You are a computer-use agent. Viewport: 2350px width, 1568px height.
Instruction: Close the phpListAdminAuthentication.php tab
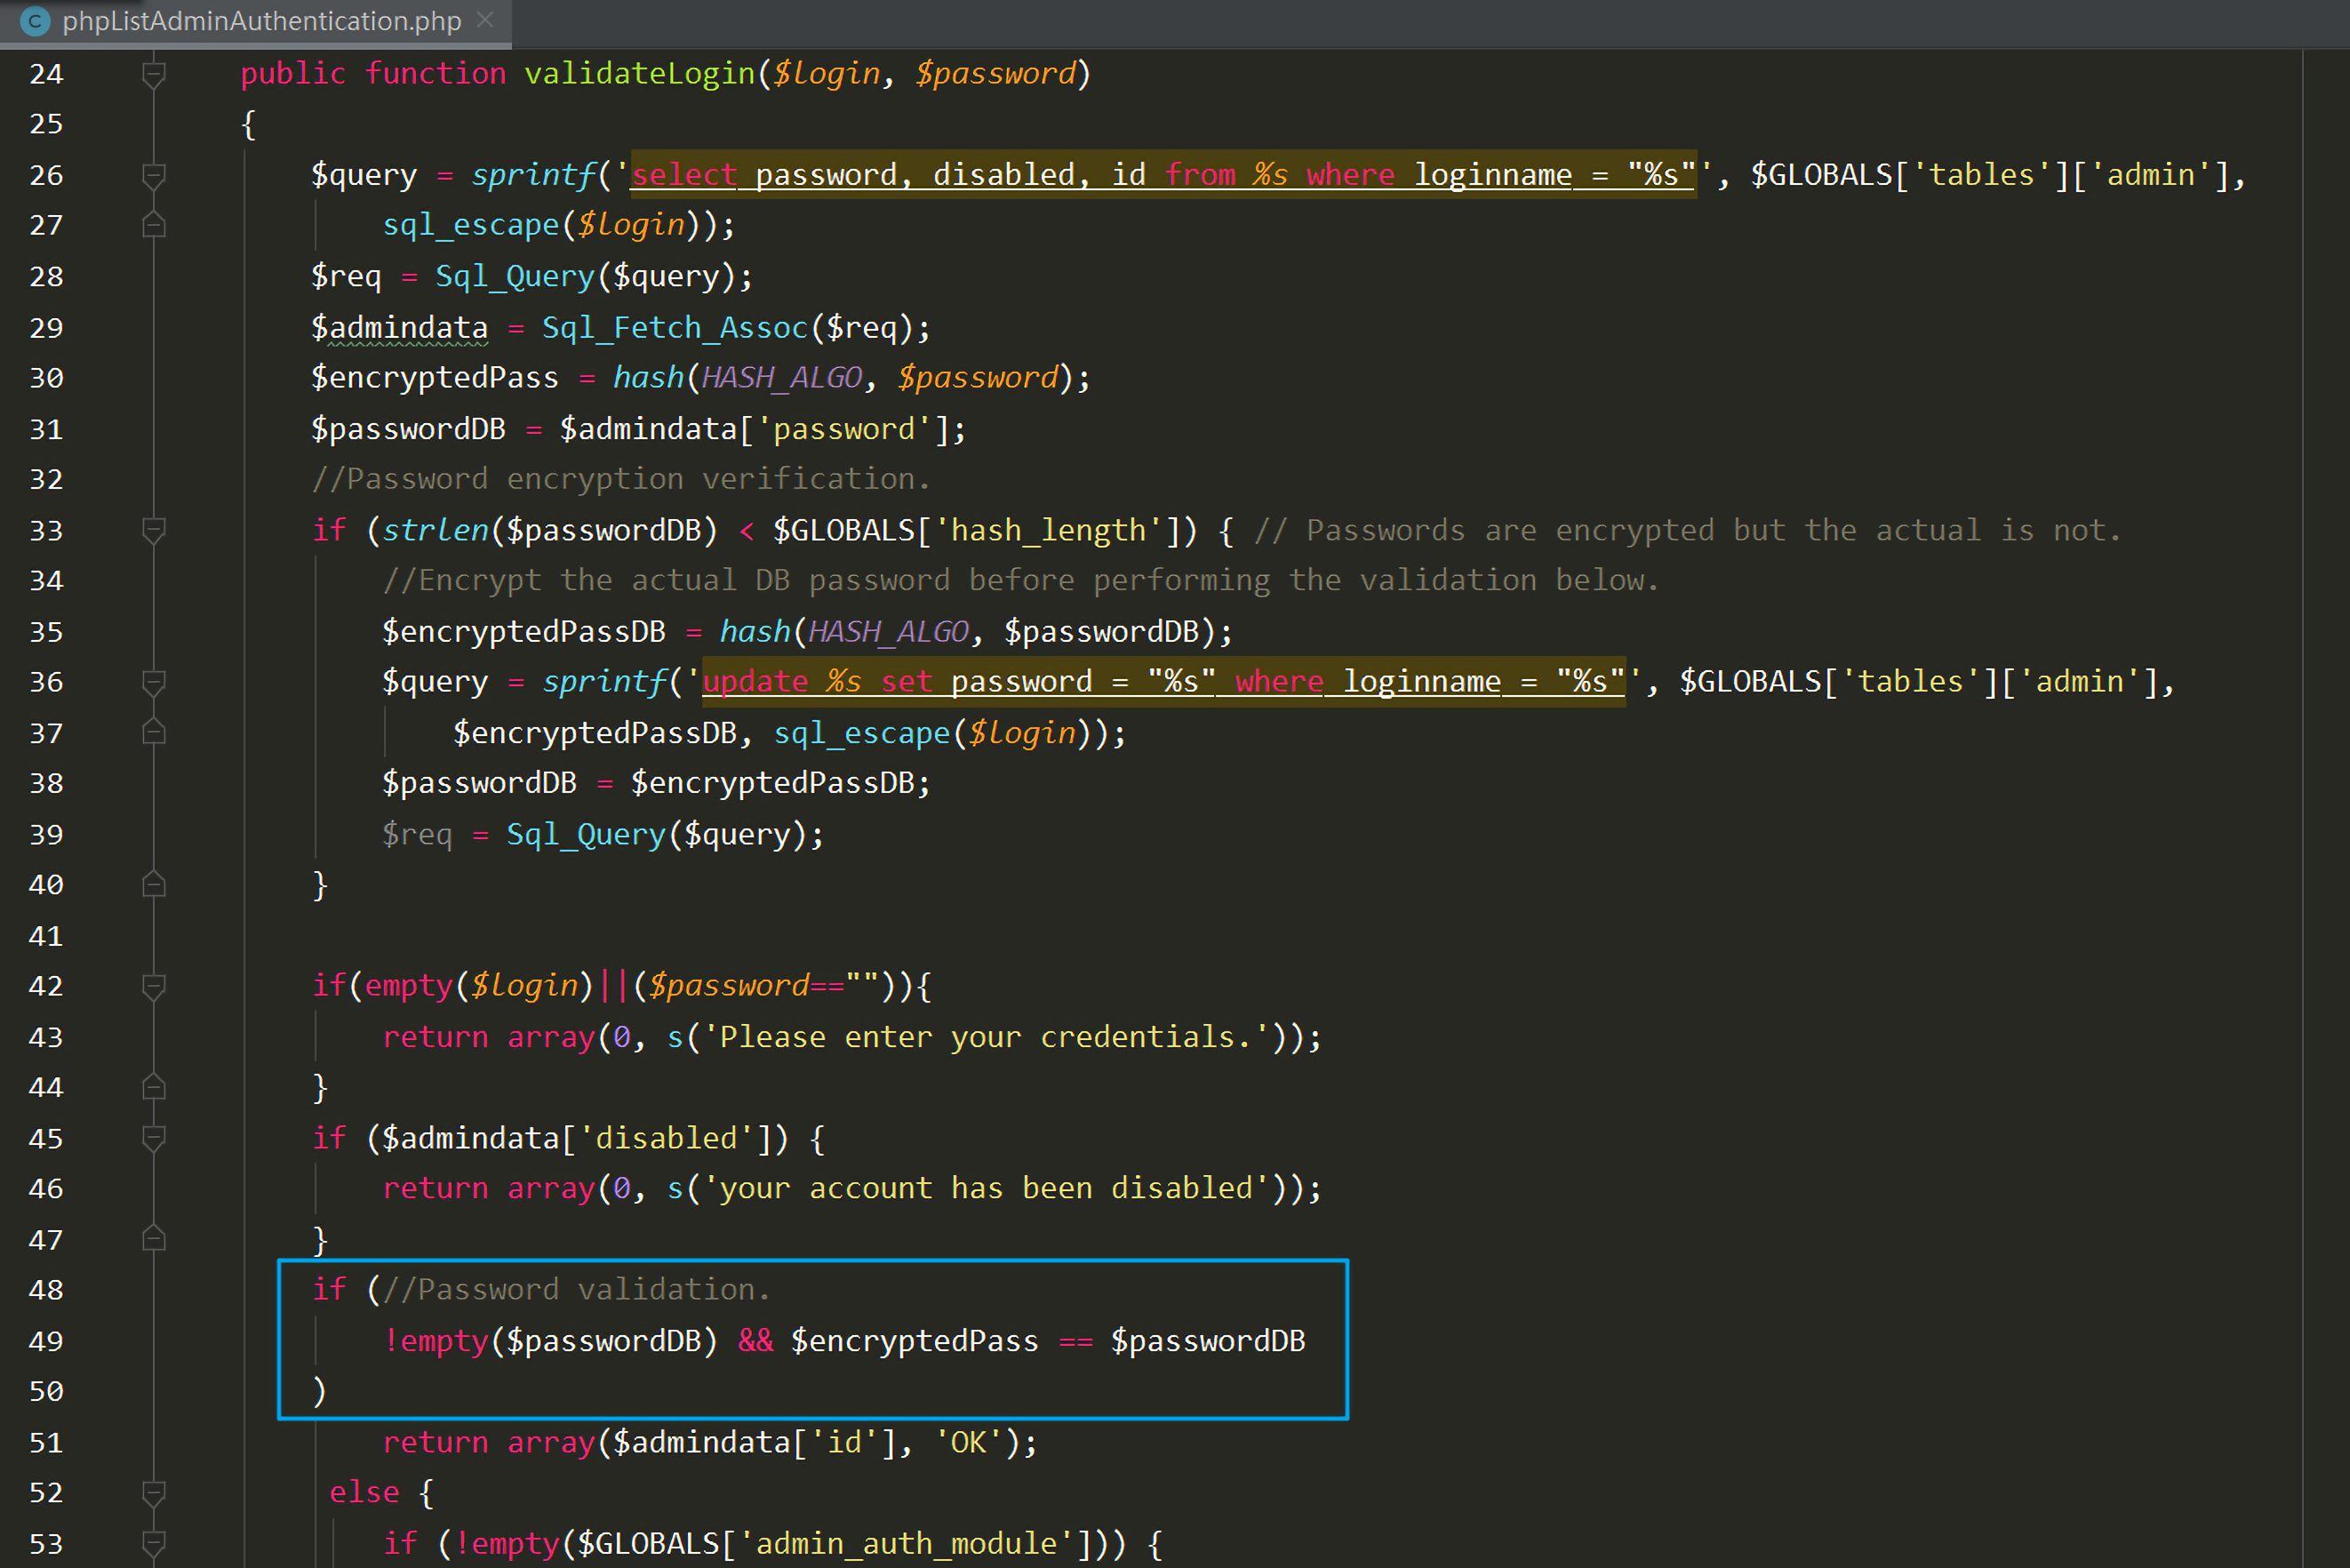[486, 20]
